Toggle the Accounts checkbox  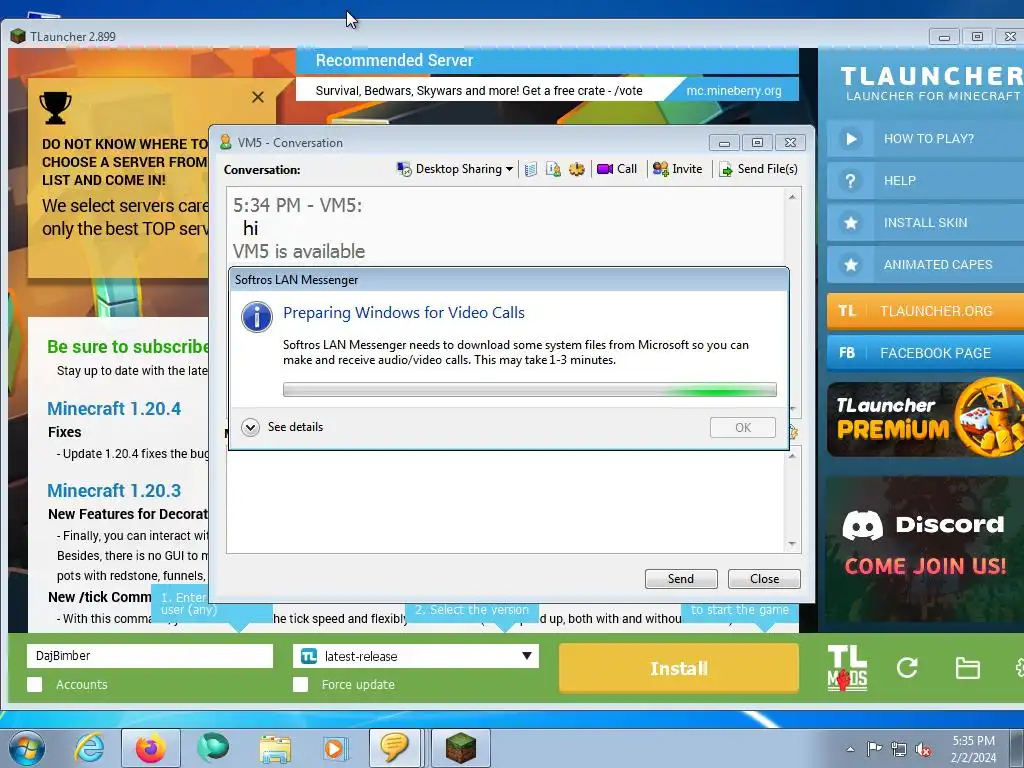pyautogui.click(x=35, y=684)
